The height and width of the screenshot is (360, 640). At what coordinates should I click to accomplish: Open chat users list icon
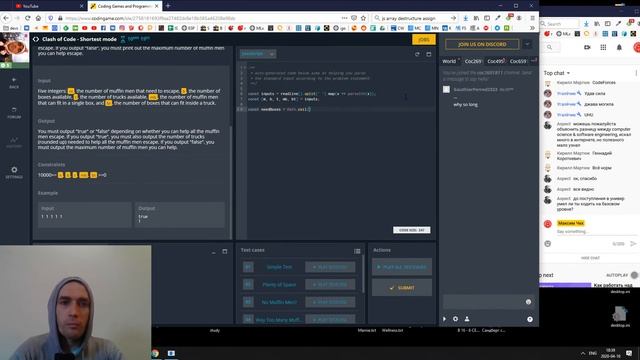[467, 319]
